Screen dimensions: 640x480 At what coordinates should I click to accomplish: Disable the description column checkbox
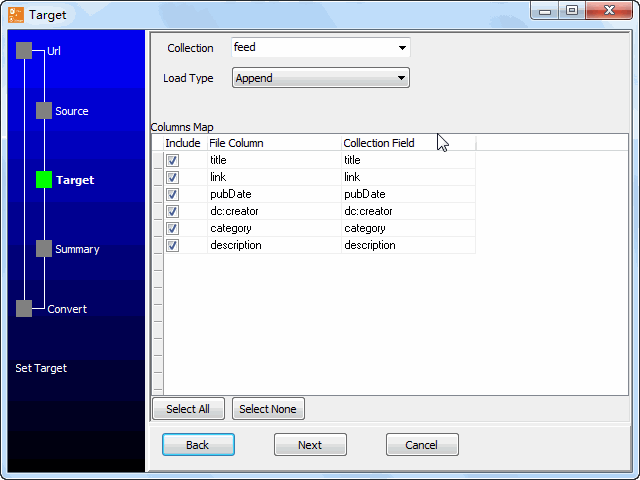coord(173,245)
